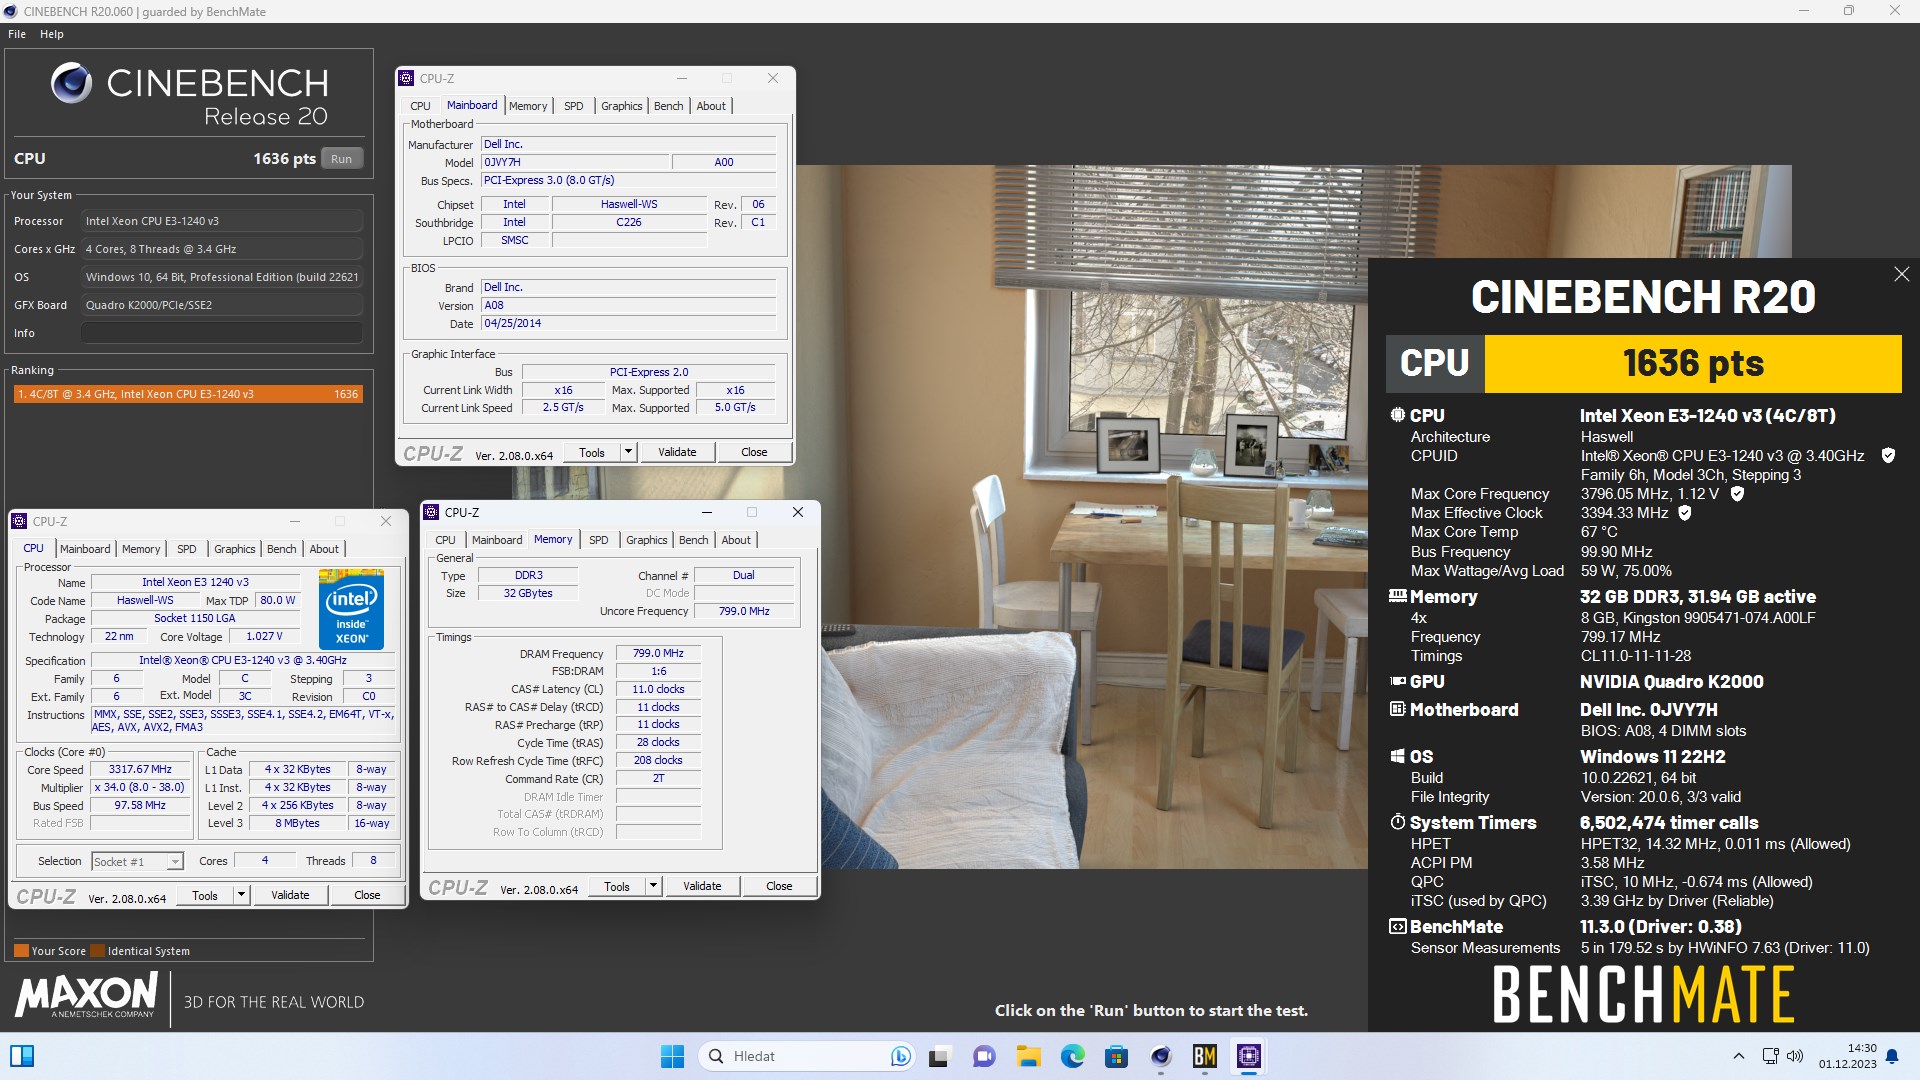Show hidden tray icons chevron
The height and width of the screenshot is (1080, 1920).
pyautogui.click(x=1738, y=1056)
